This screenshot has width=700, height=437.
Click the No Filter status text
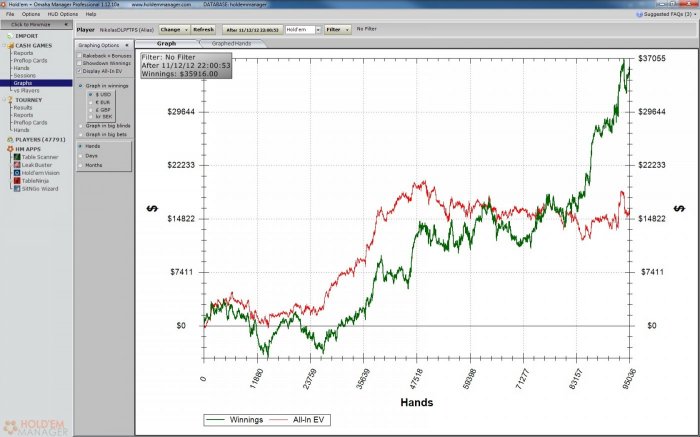click(367, 29)
